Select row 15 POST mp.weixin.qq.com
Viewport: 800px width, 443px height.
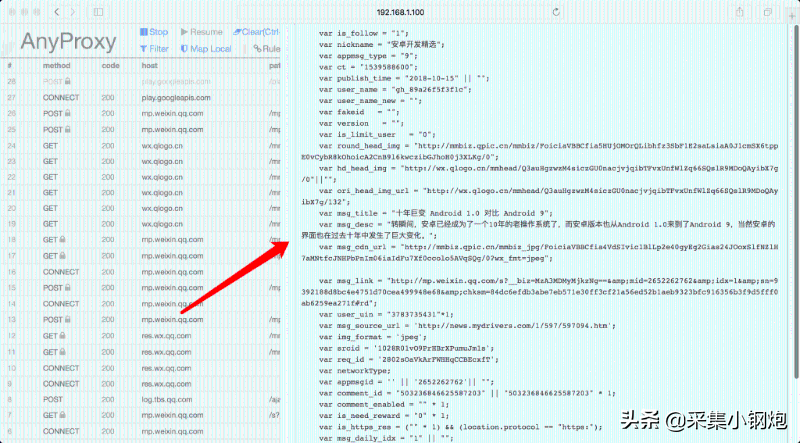140,287
